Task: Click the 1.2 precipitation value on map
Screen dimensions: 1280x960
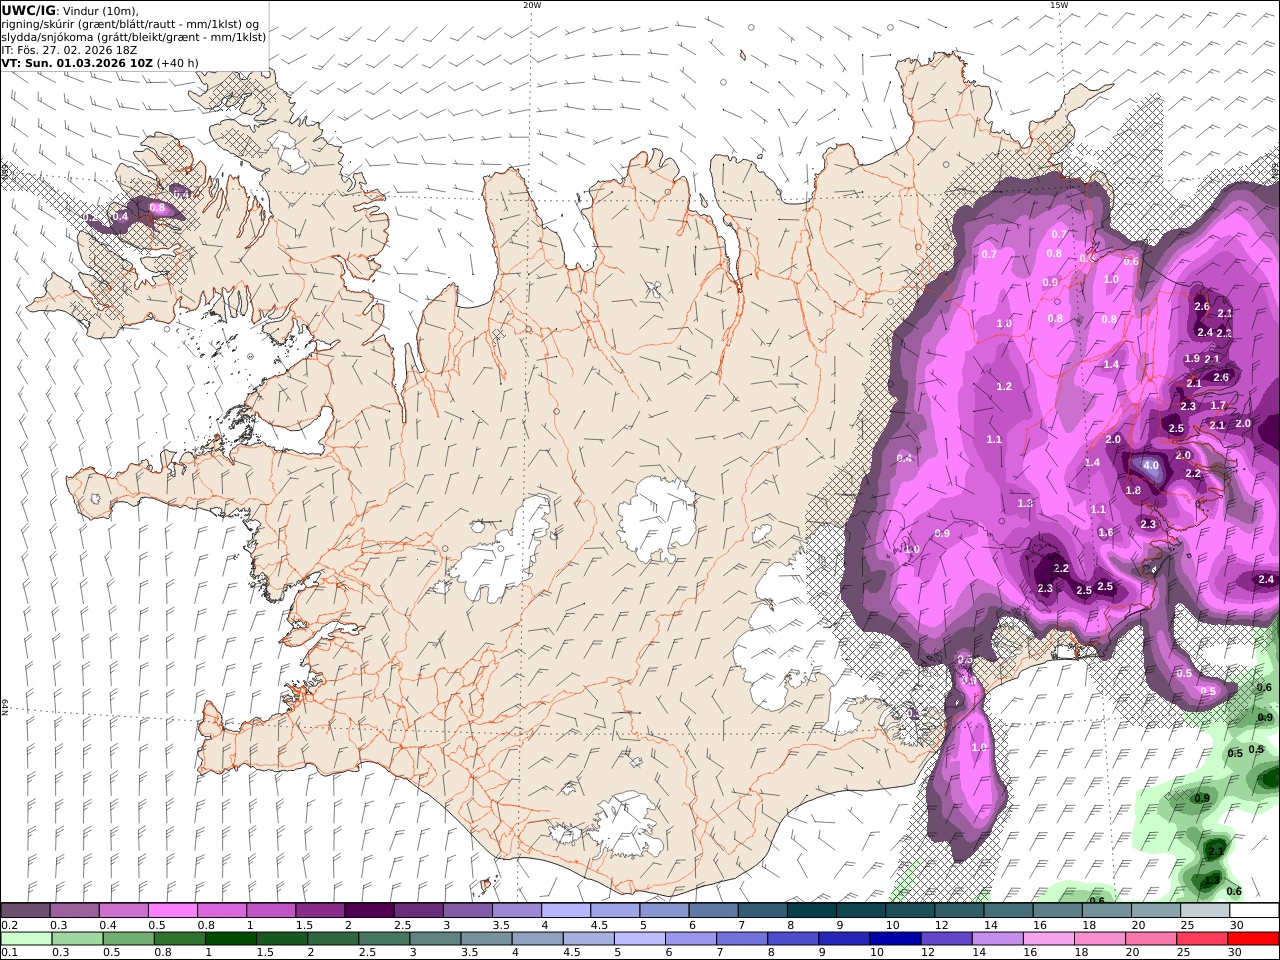Action: click(1004, 386)
